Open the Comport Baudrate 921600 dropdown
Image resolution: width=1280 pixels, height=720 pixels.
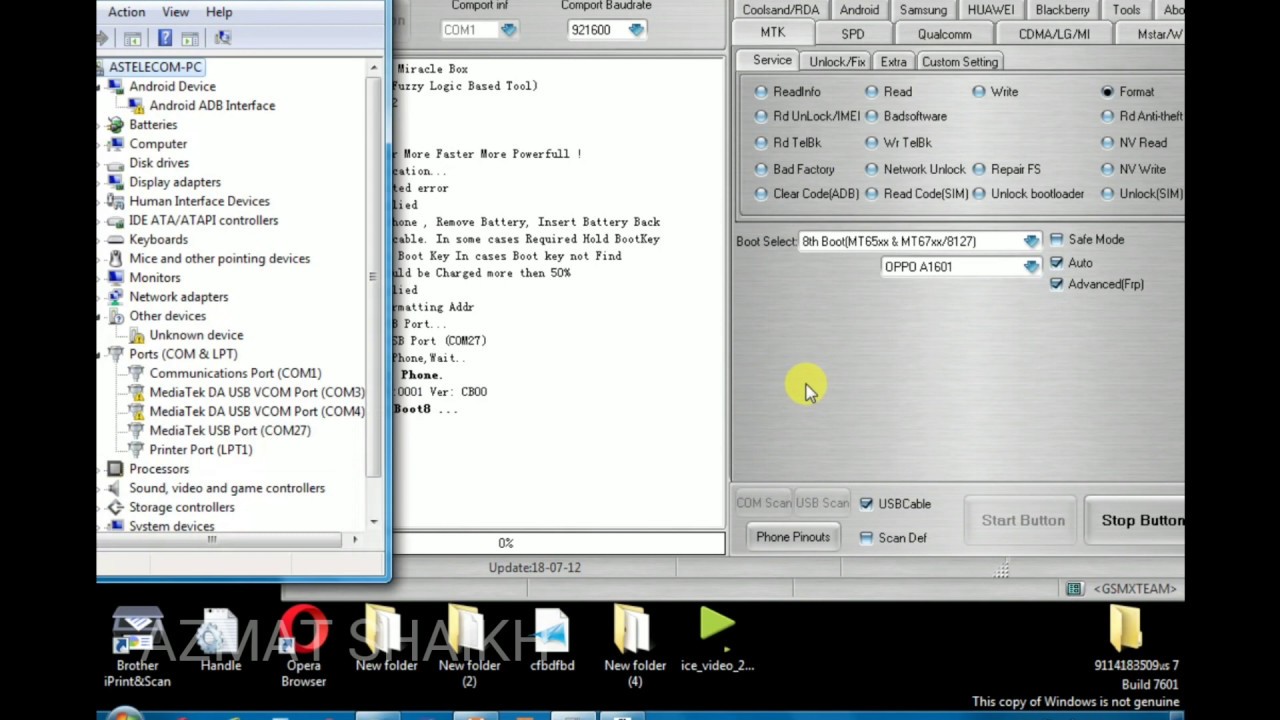point(636,30)
